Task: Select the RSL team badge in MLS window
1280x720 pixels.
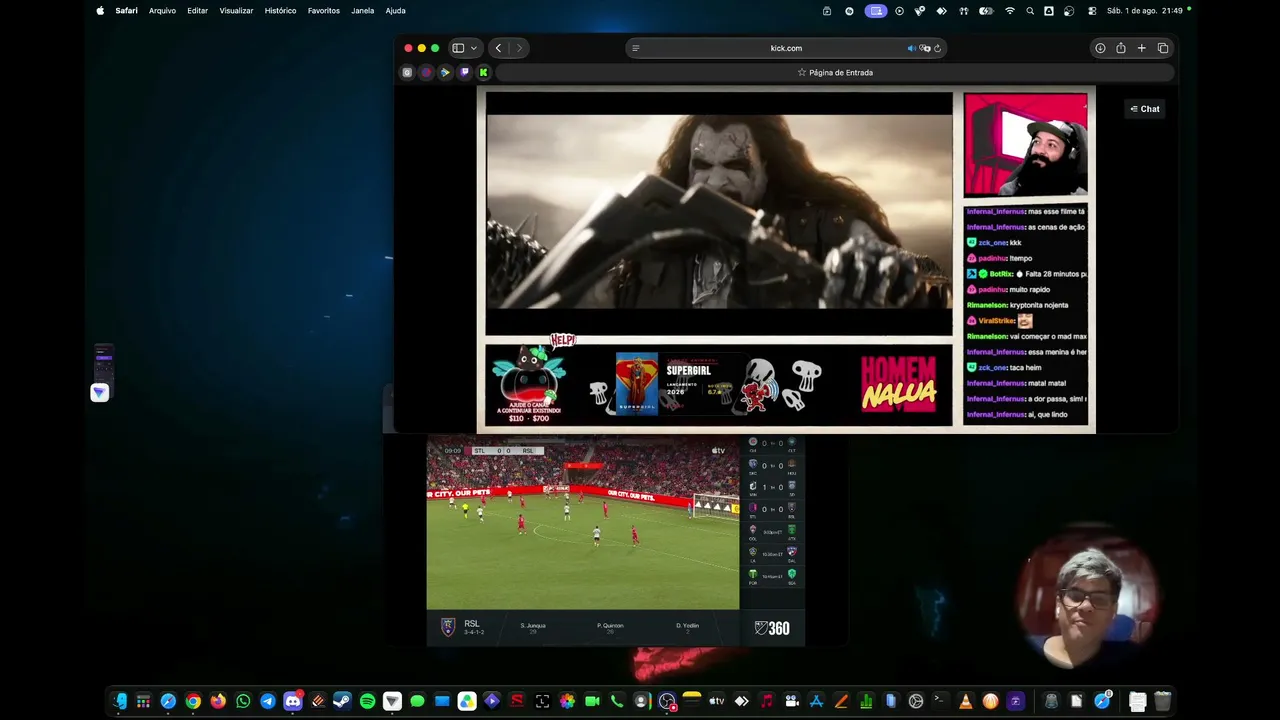Action: click(x=448, y=627)
